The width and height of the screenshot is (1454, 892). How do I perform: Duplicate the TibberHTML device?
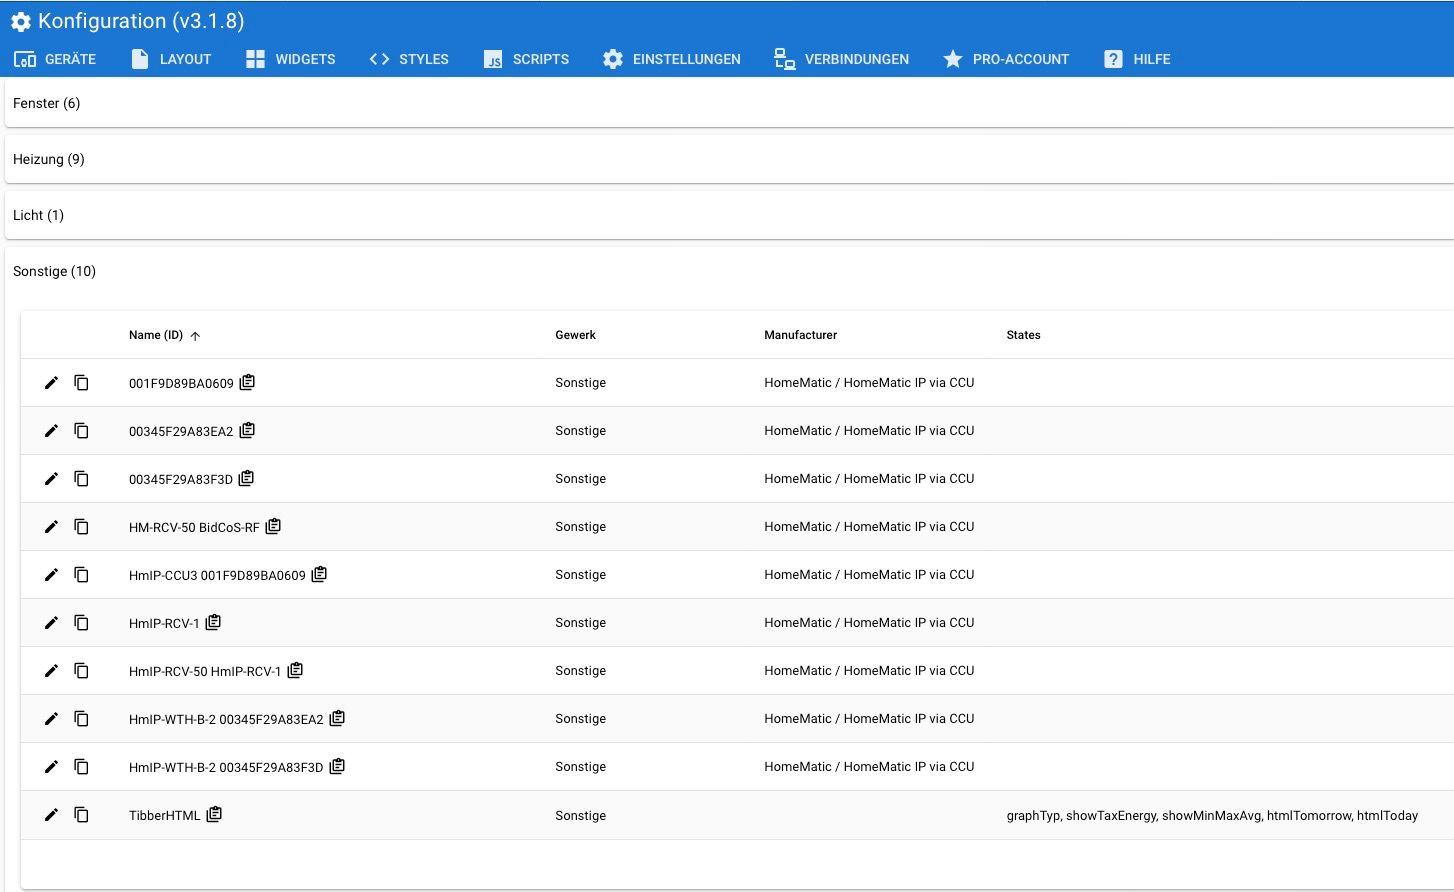[82, 815]
